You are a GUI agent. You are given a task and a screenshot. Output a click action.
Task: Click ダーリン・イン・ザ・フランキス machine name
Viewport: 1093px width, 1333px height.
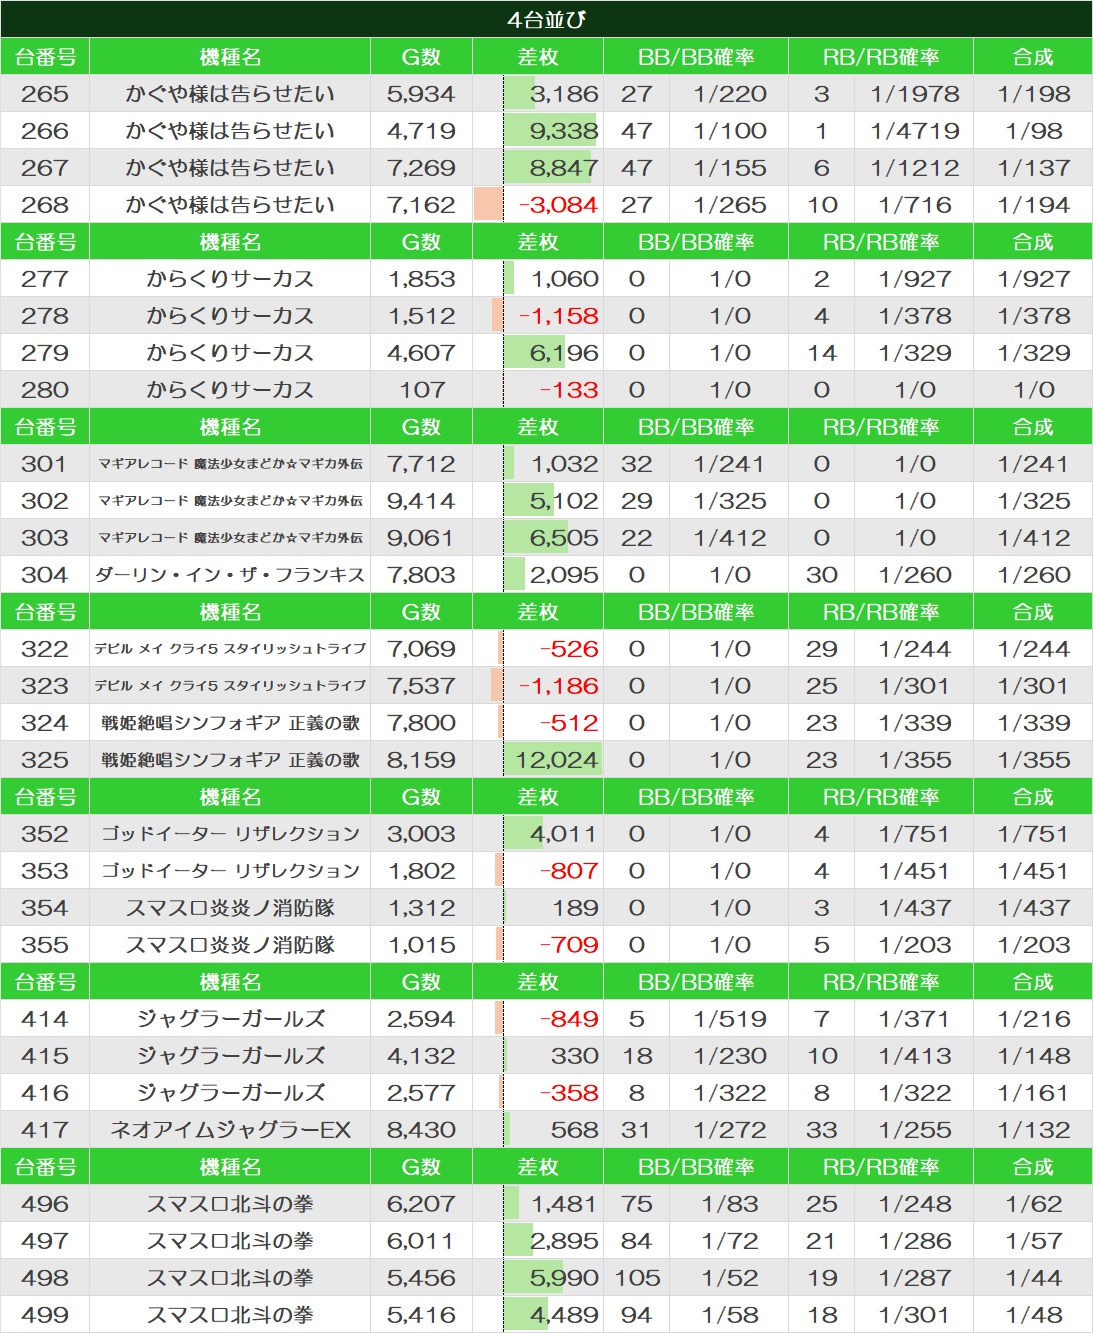point(230,575)
